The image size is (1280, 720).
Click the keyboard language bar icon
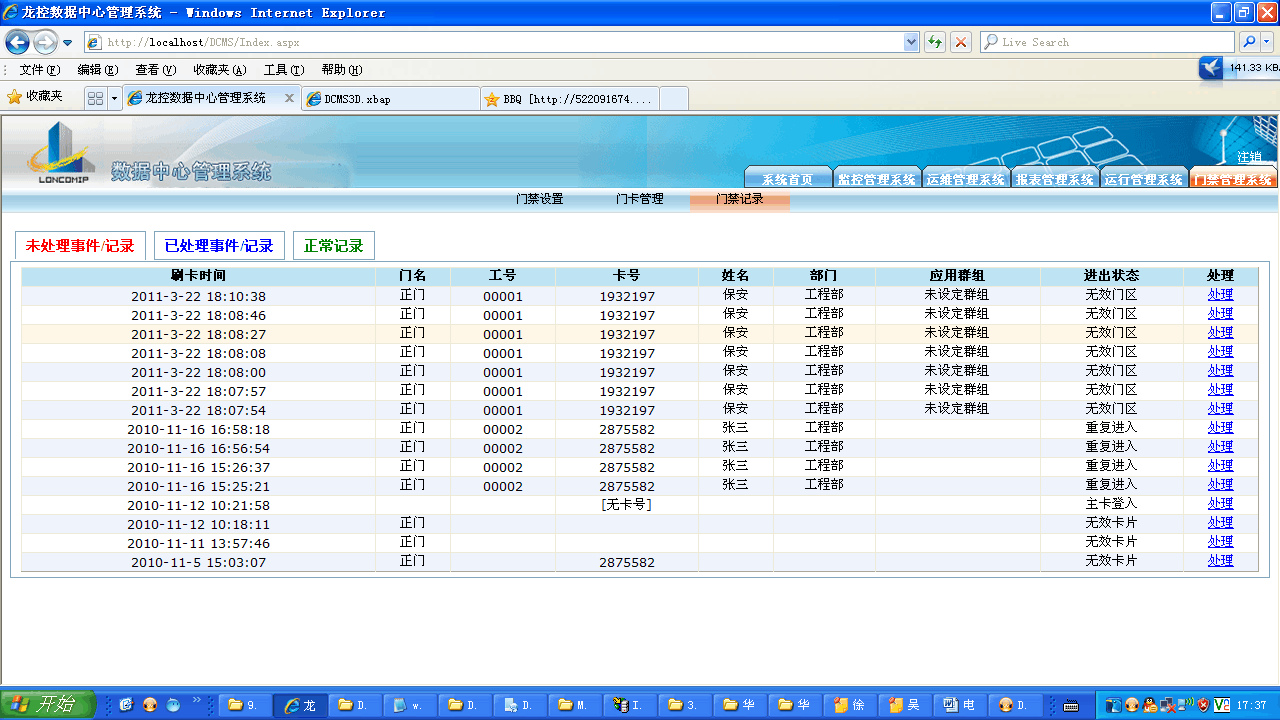pyautogui.click(x=1071, y=706)
